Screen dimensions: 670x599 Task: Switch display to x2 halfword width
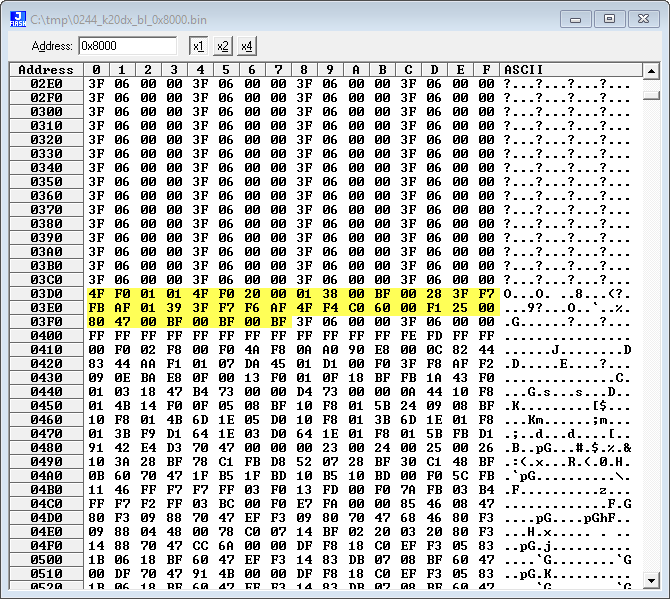click(222, 46)
